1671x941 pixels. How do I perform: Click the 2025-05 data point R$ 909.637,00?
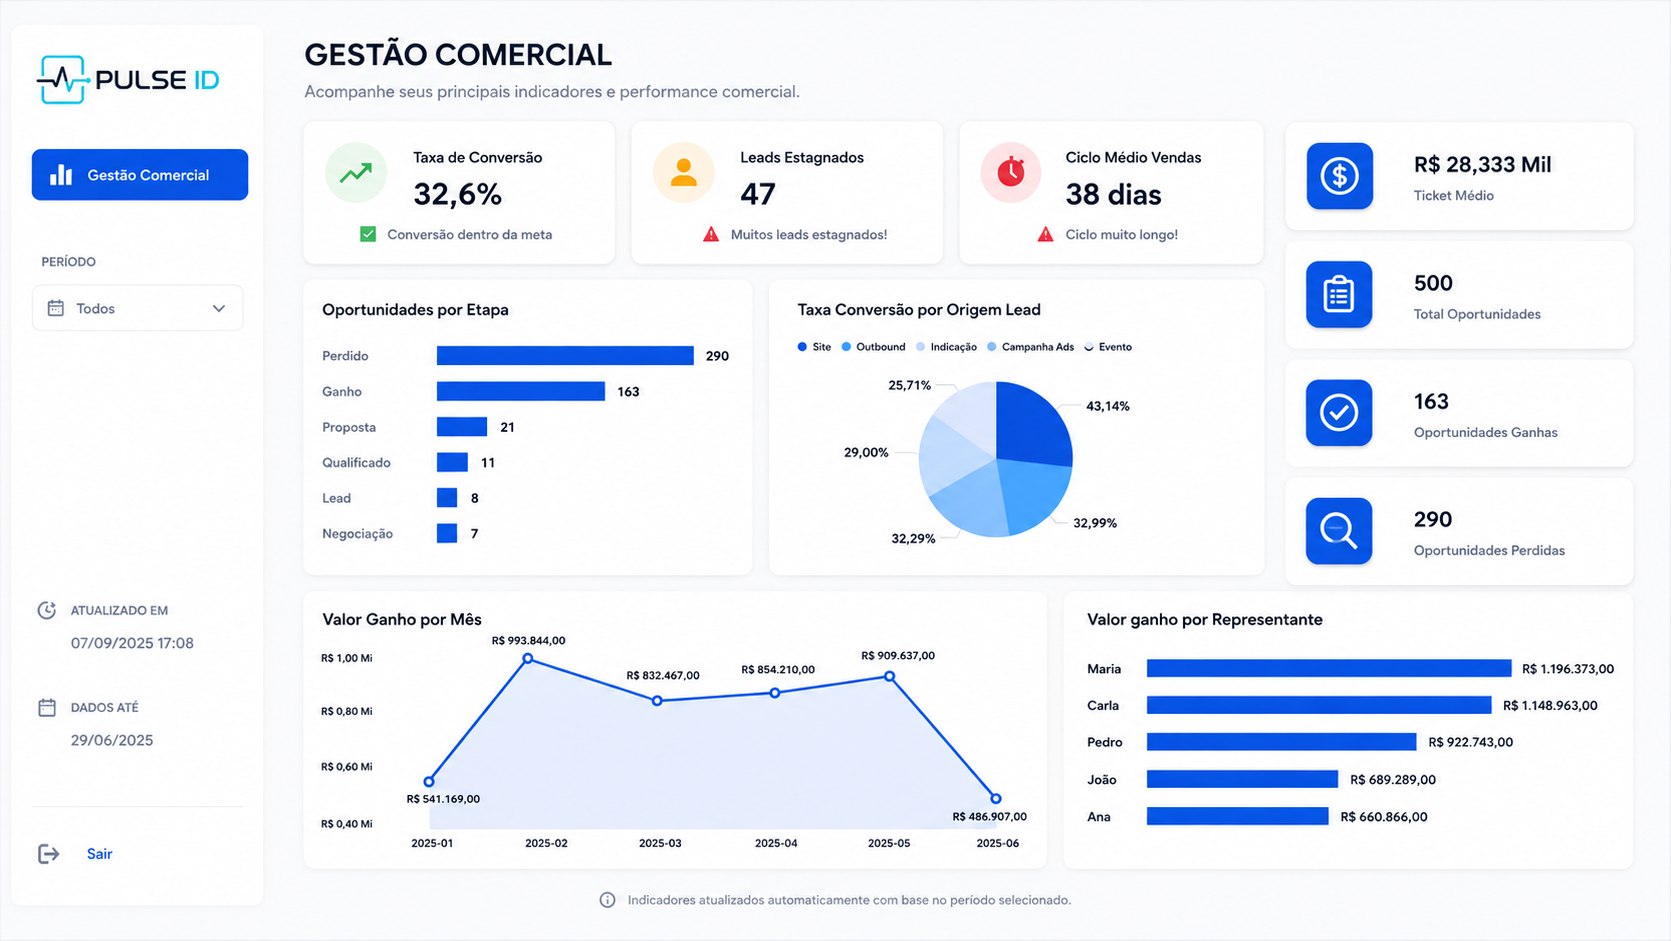click(x=890, y=677)
